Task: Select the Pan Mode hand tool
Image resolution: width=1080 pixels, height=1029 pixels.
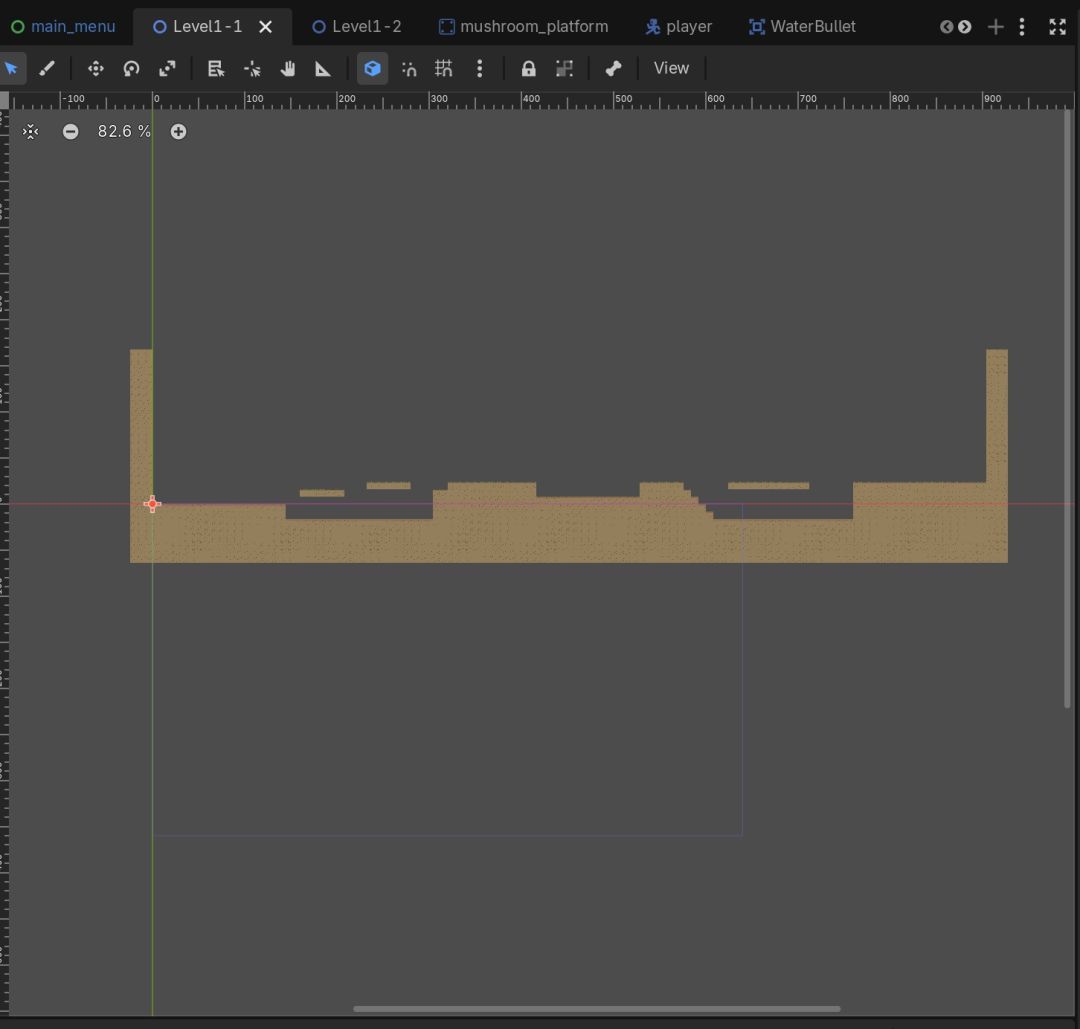Action: pos(288,68)
